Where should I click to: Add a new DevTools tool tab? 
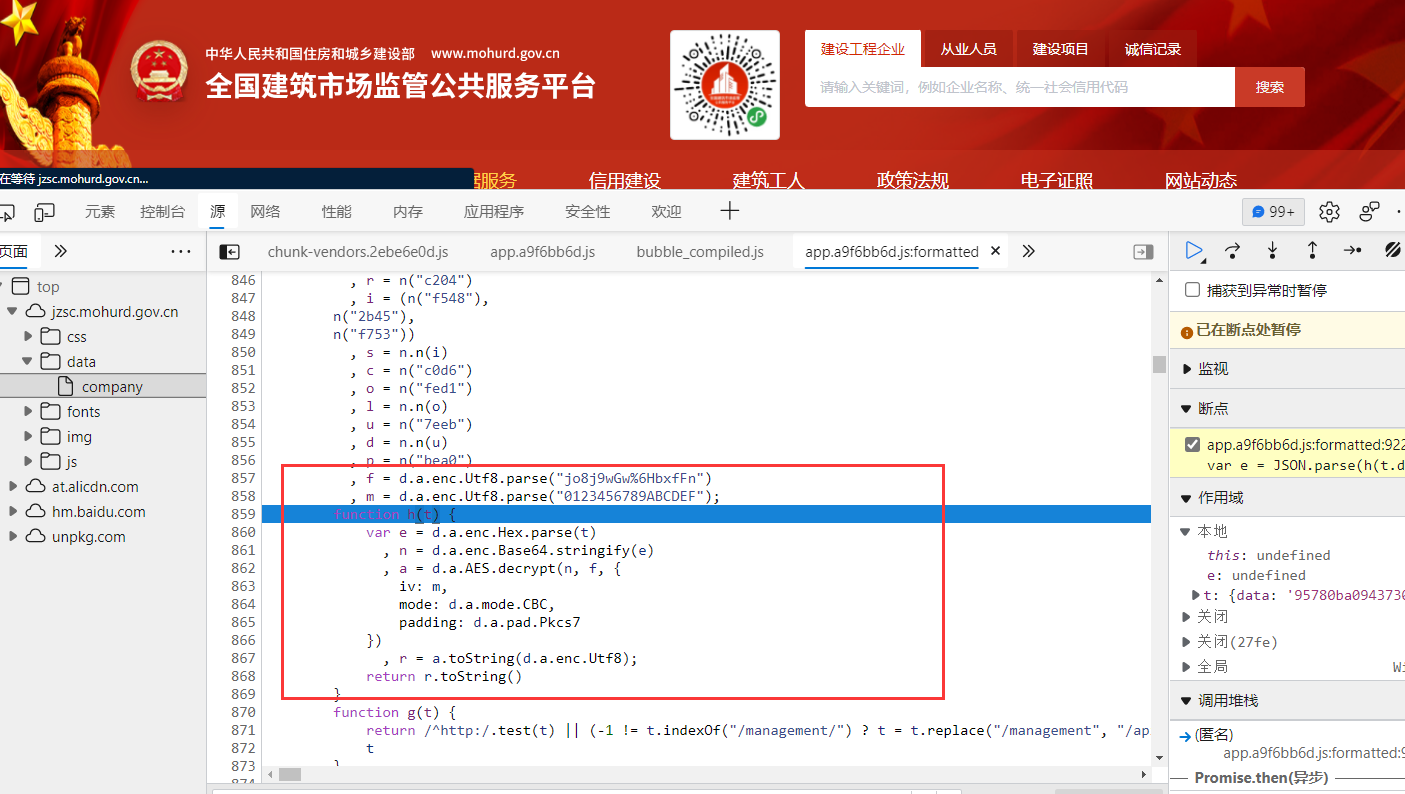pyautogui.click(x=730, y=211)
